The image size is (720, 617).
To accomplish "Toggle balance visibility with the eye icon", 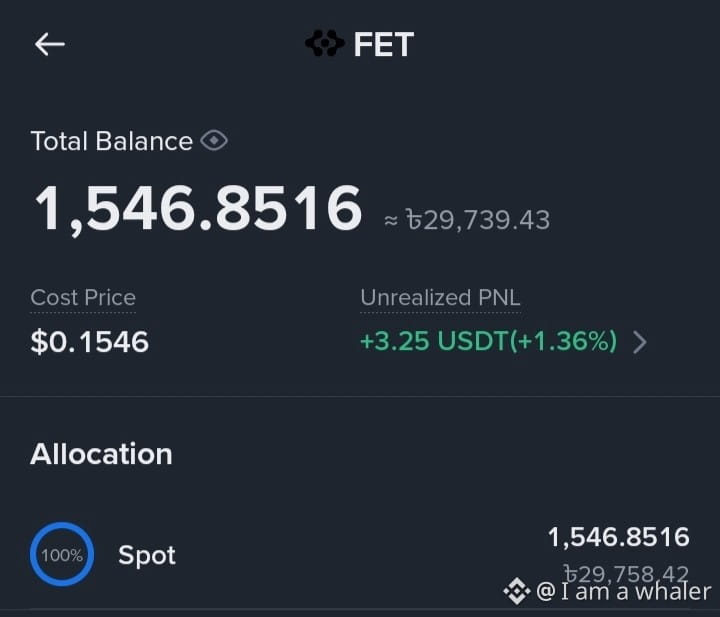I will (214, 140).
